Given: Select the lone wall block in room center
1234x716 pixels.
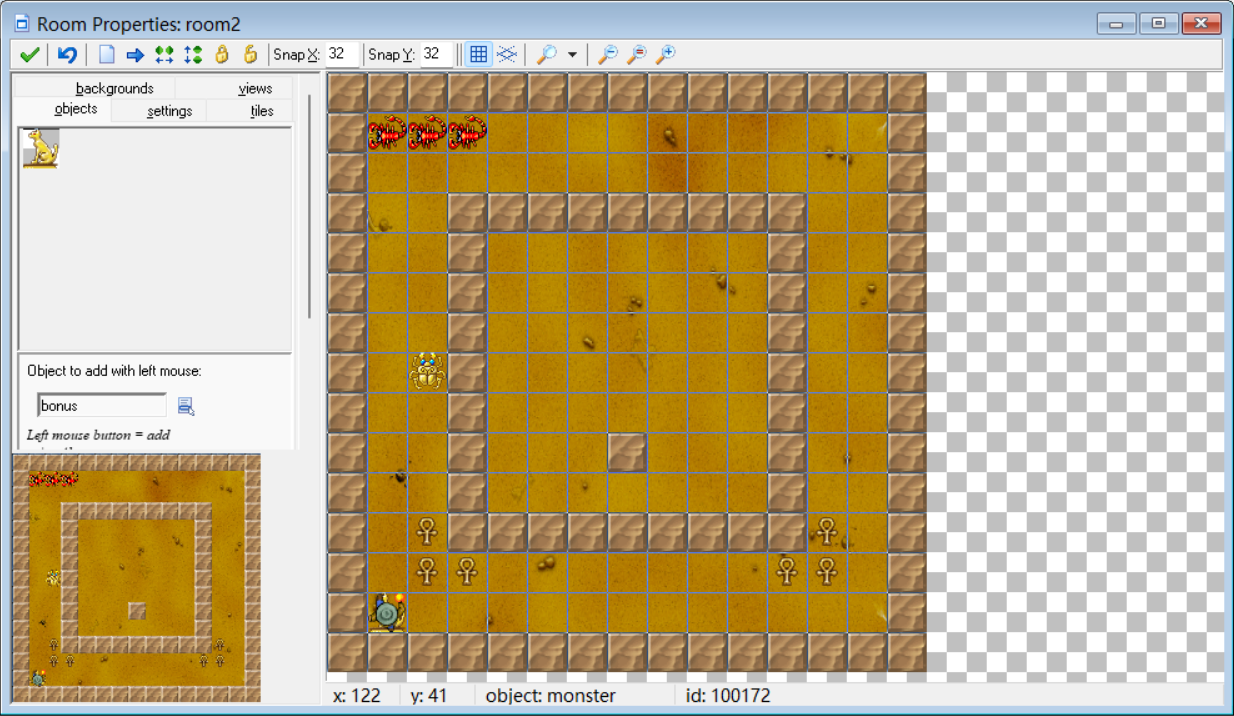Looking at the screenshot, I should (627, 452).
